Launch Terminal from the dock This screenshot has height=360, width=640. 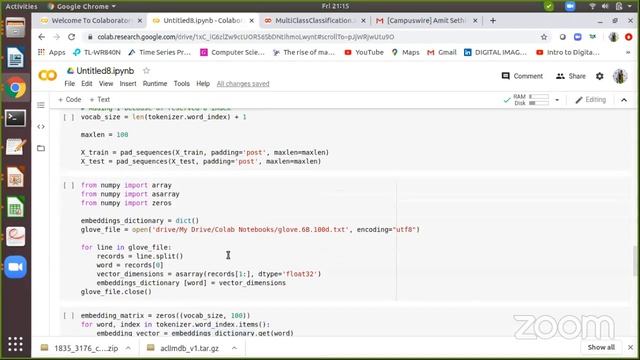point(16,118)
